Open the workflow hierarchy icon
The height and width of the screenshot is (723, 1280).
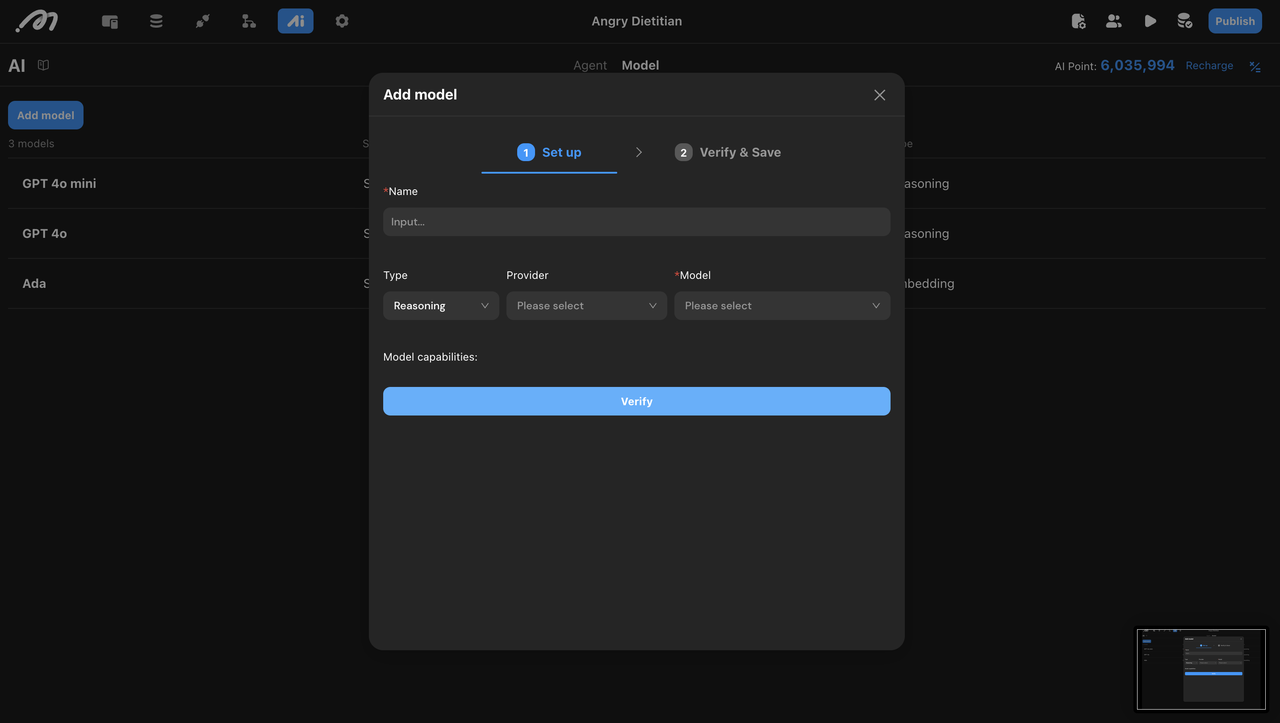point(249,21)
